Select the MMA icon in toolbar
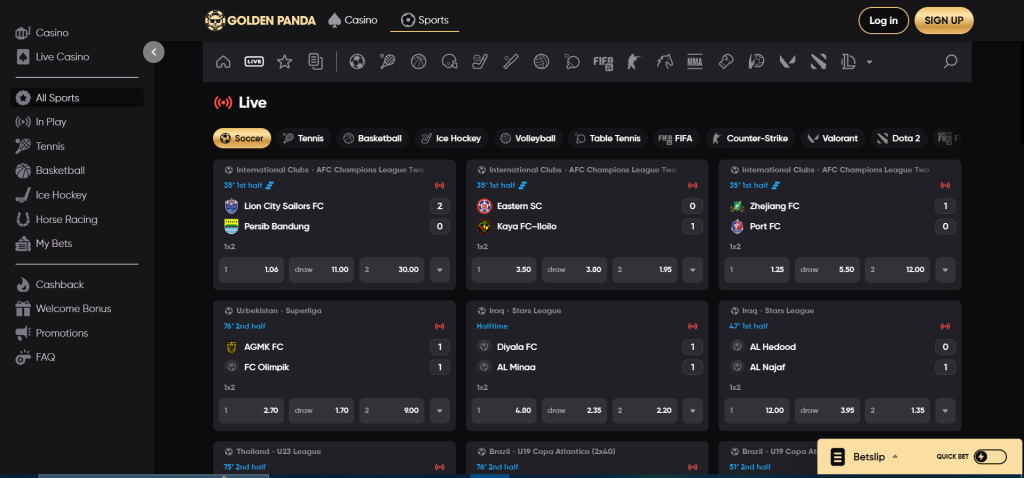Screen dimensions: 1024x478 tap(695, 62)
